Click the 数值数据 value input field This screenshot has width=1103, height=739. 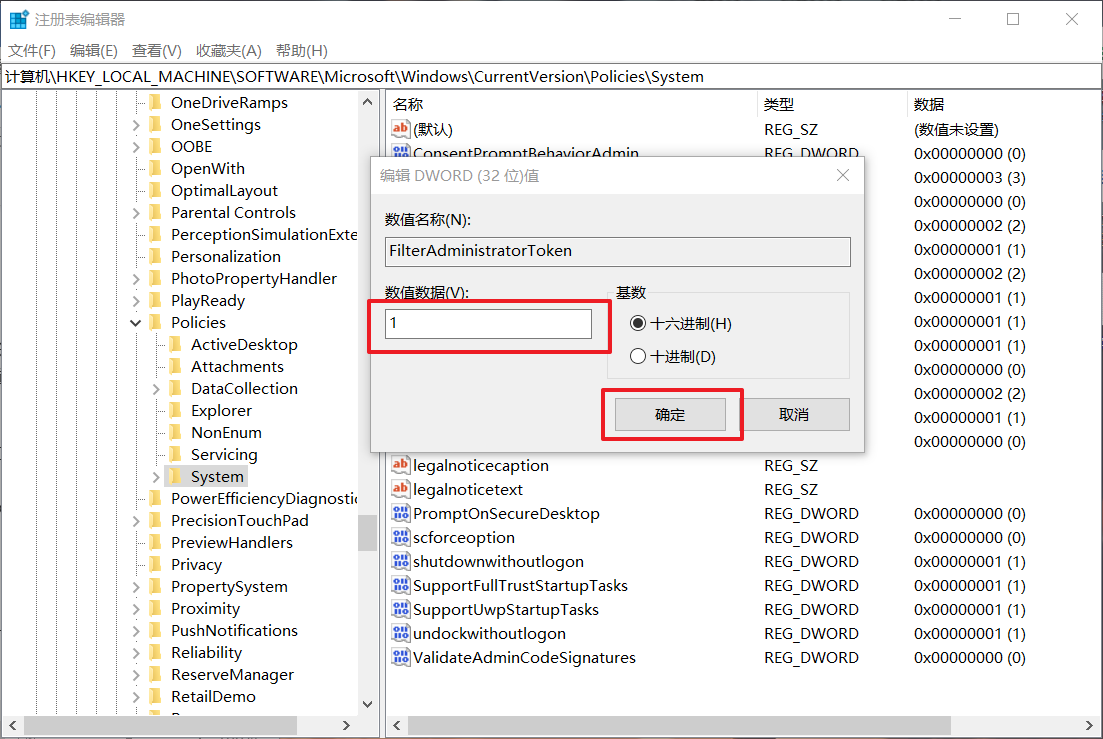[x=488, y=324]
